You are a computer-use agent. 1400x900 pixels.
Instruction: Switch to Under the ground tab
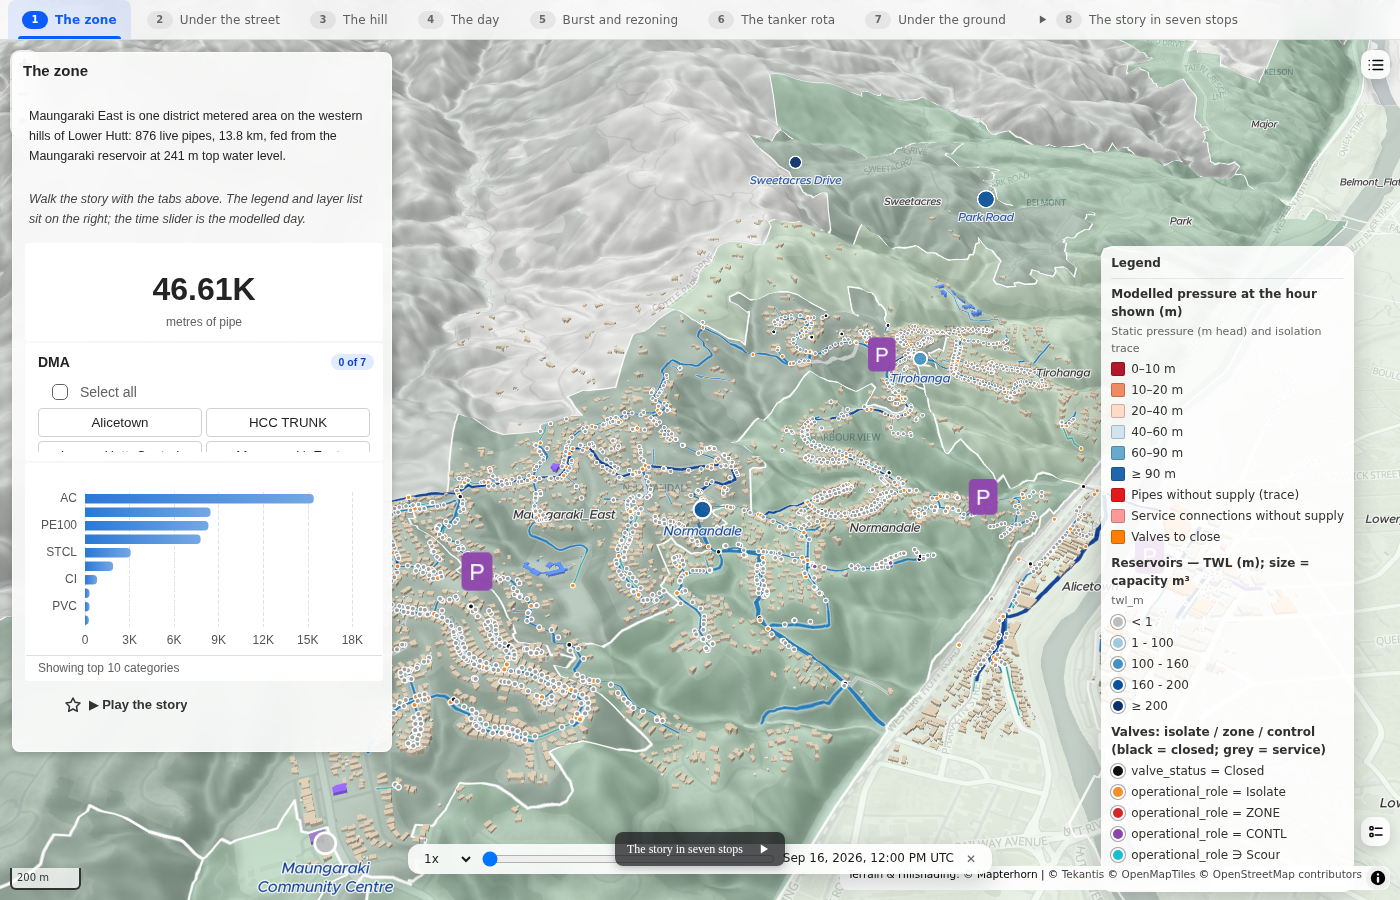(936, 20)
